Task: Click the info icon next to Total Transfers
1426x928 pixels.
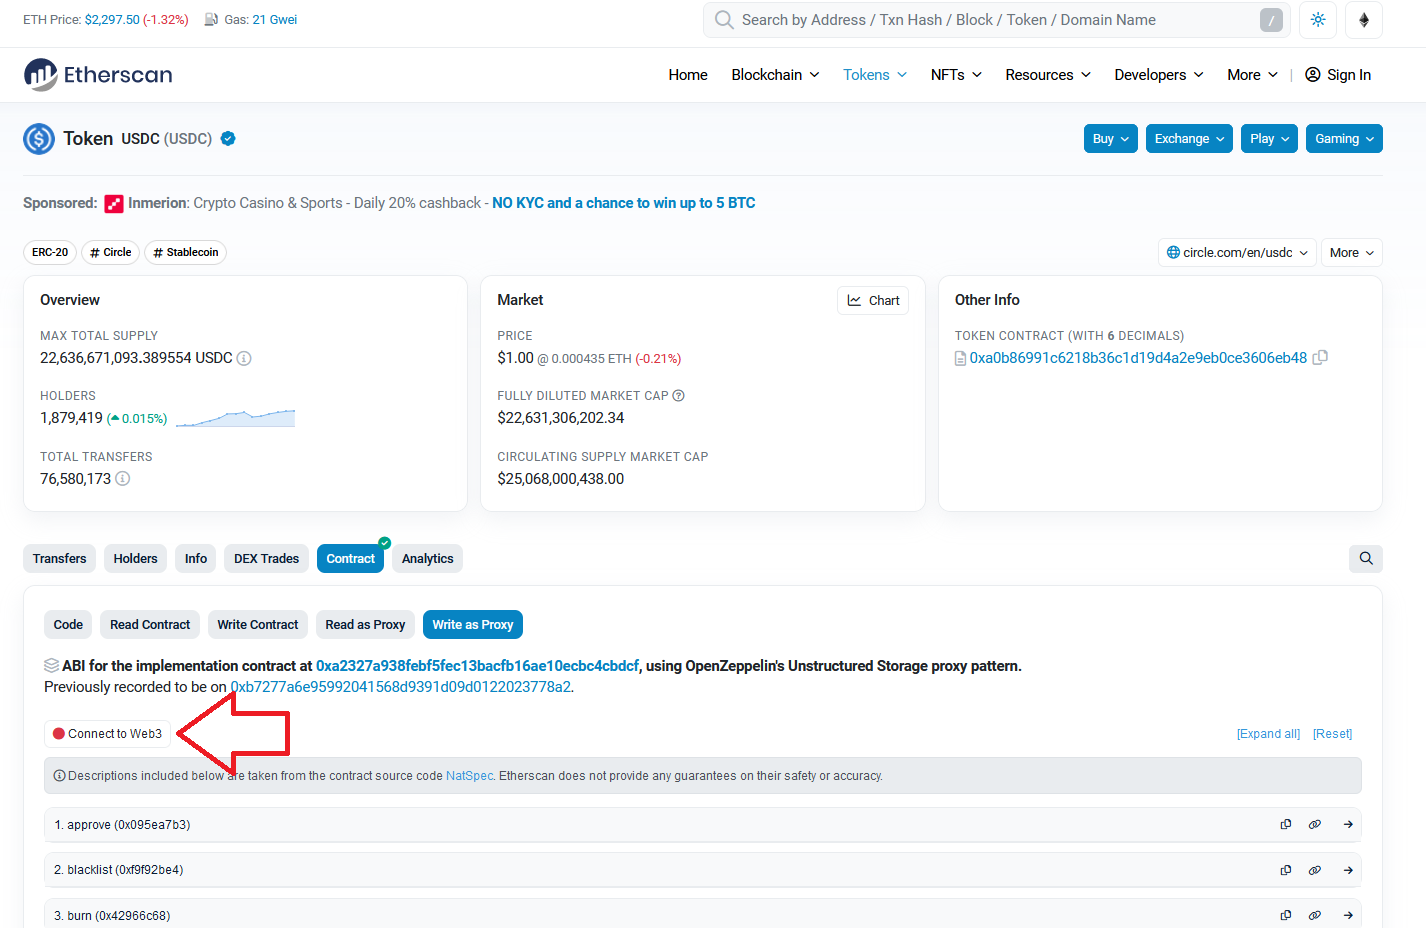Action: (123, 479)
